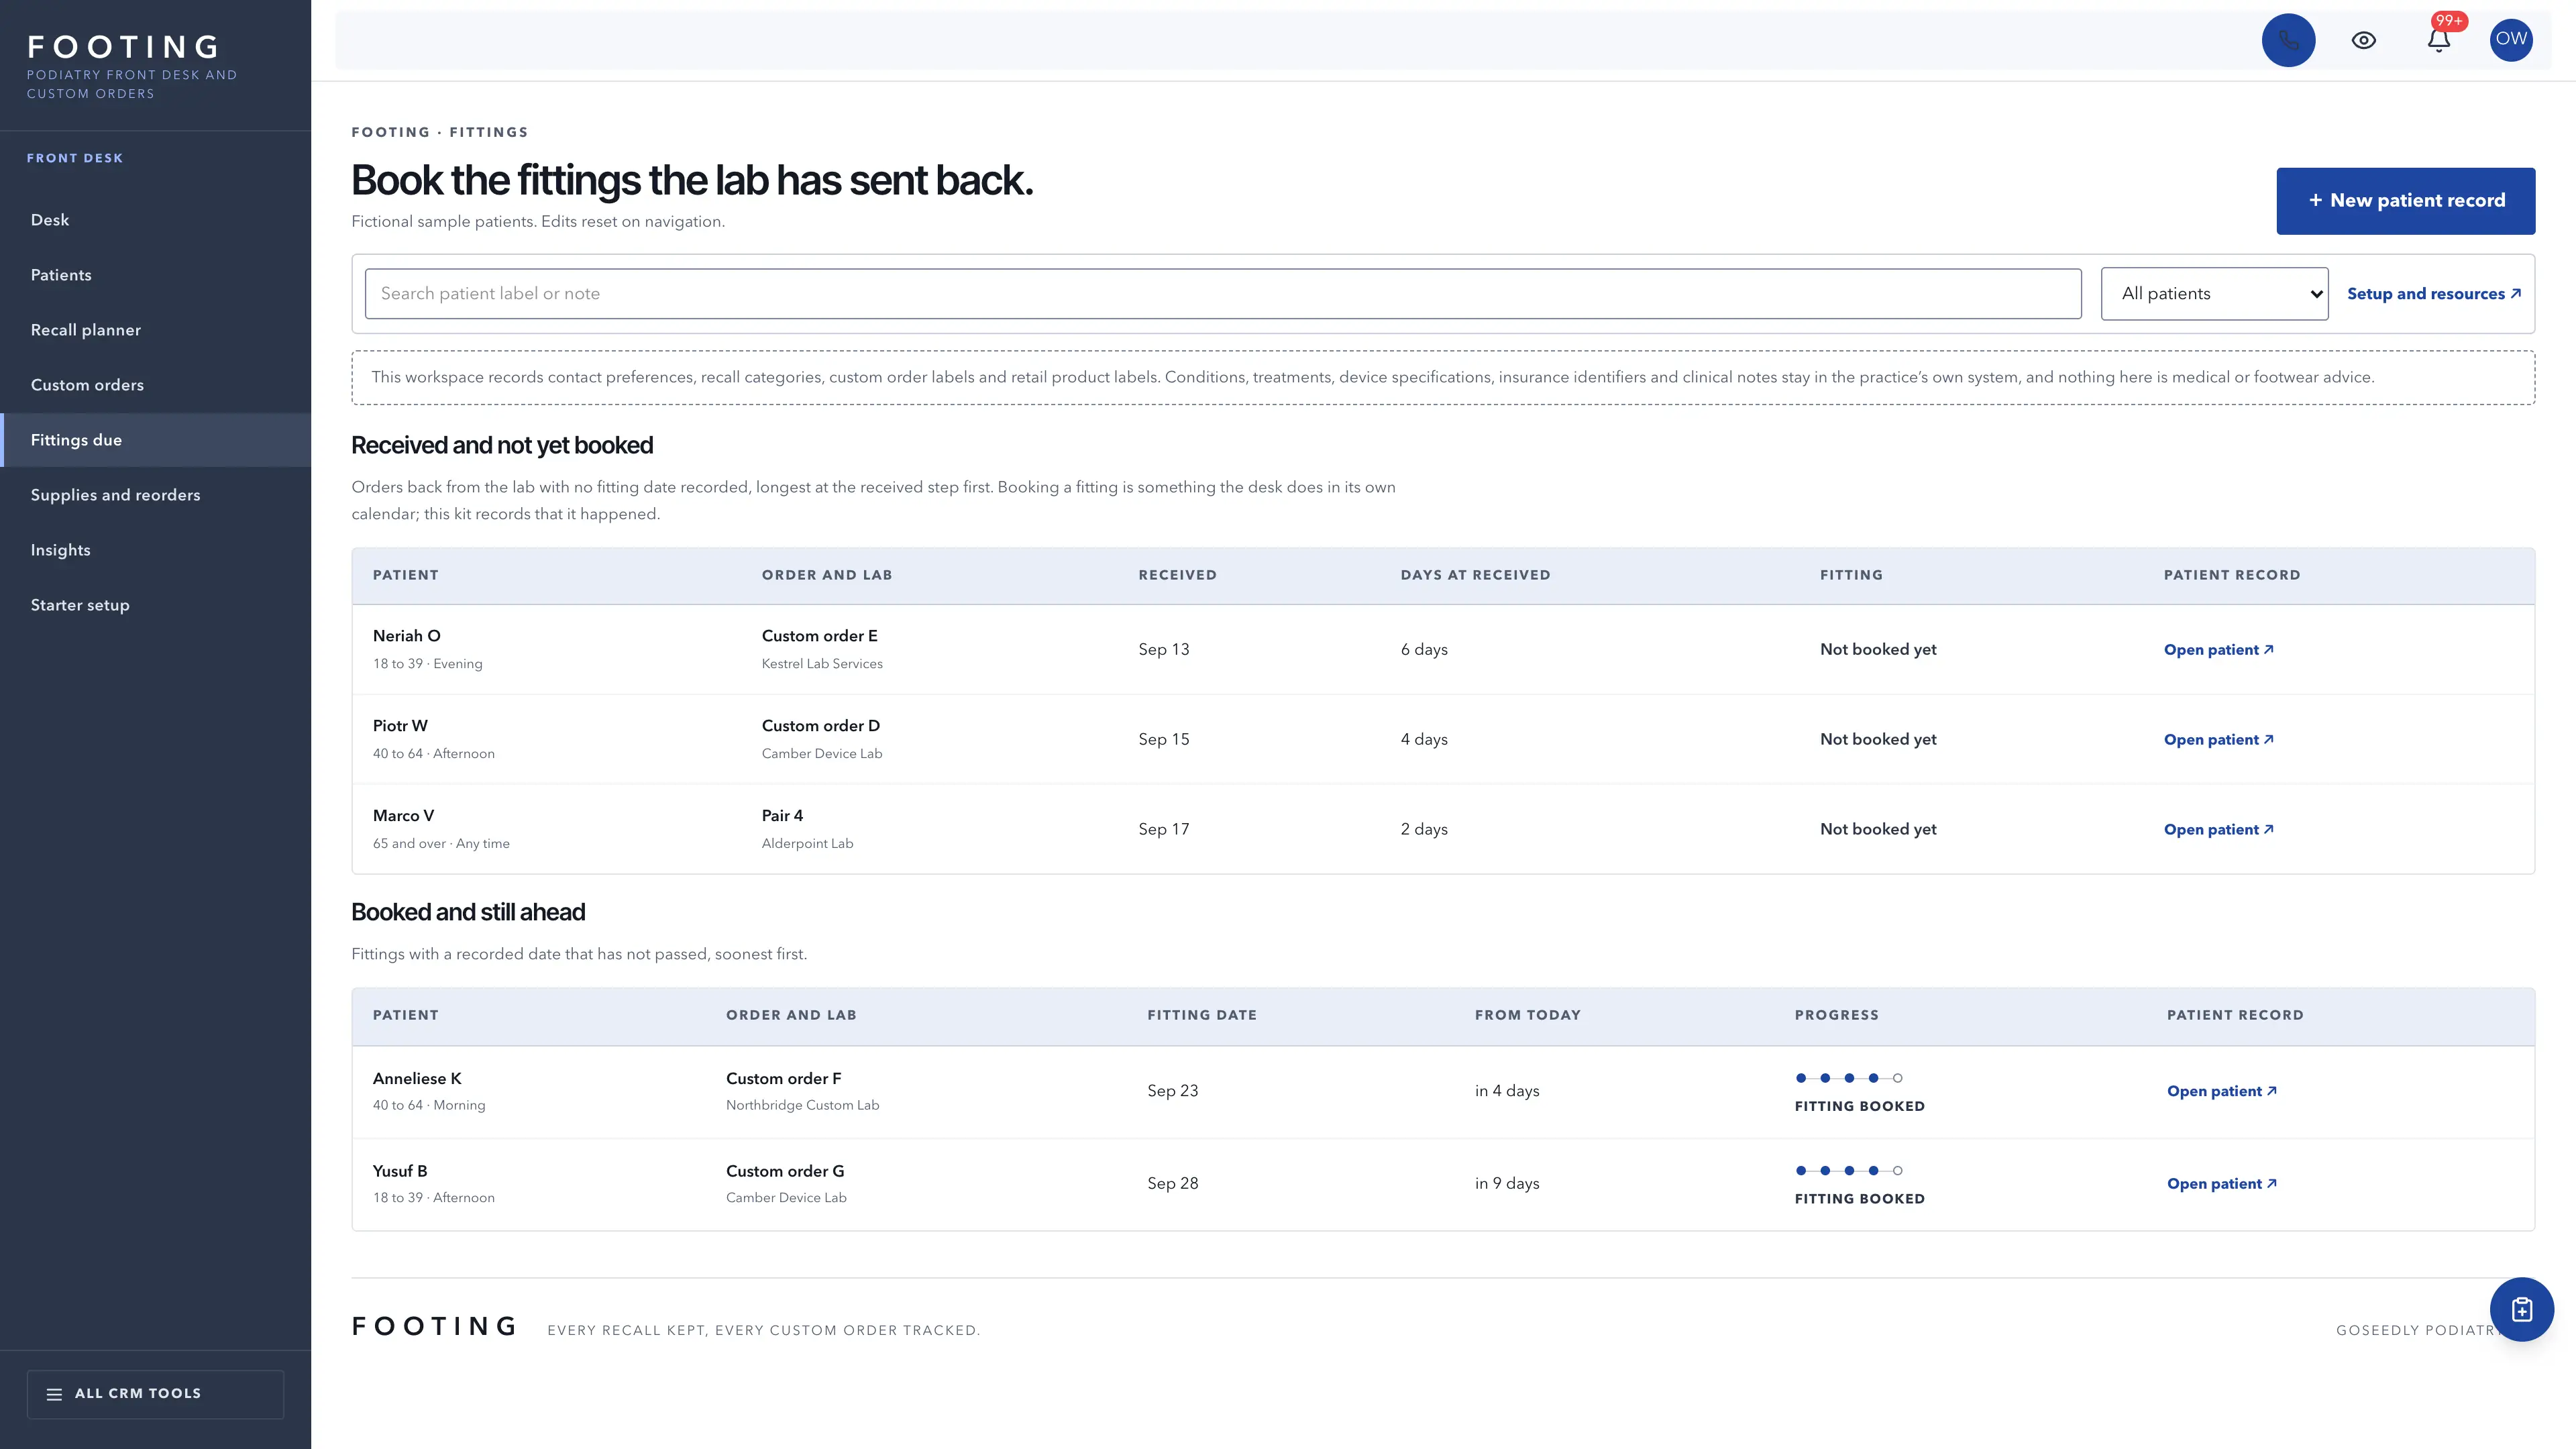This screenshot has width=2576, height=1449.
Task: Open Recall planner in sidebar
Action: click(156, 330)
